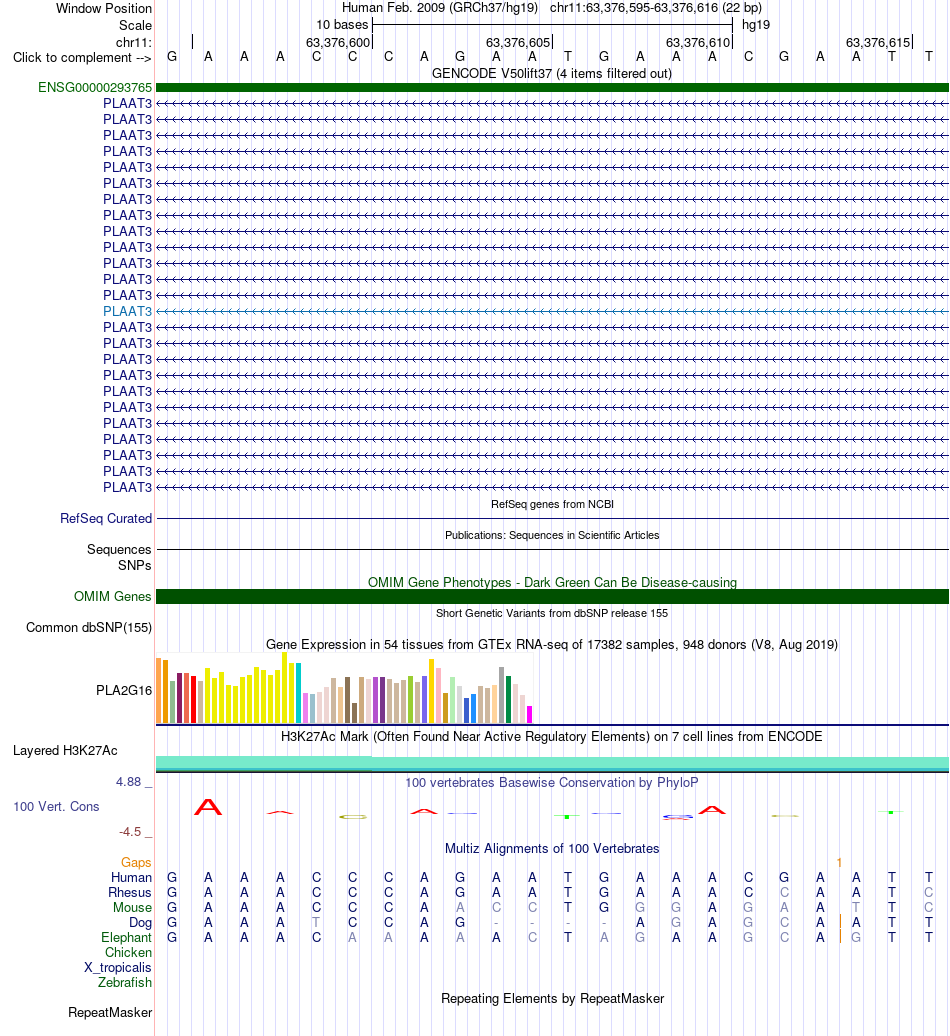Viewport: 950px width, 1036px height.
Task: Click the Common dbSNP(155) label
Action: pos(89,627)
